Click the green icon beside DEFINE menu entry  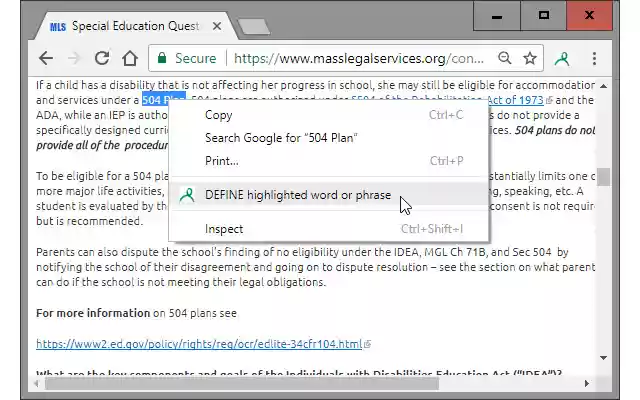187,195
